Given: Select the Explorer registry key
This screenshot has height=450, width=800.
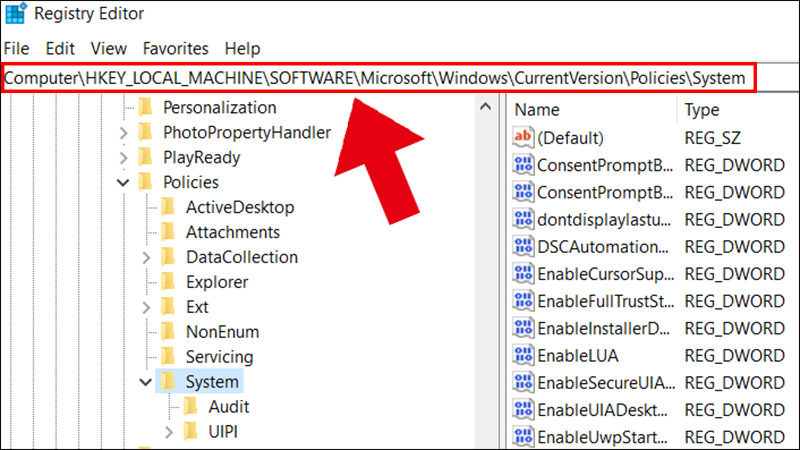Looking at the screenshot, I should pyautogui.click(x=216, y=282).
